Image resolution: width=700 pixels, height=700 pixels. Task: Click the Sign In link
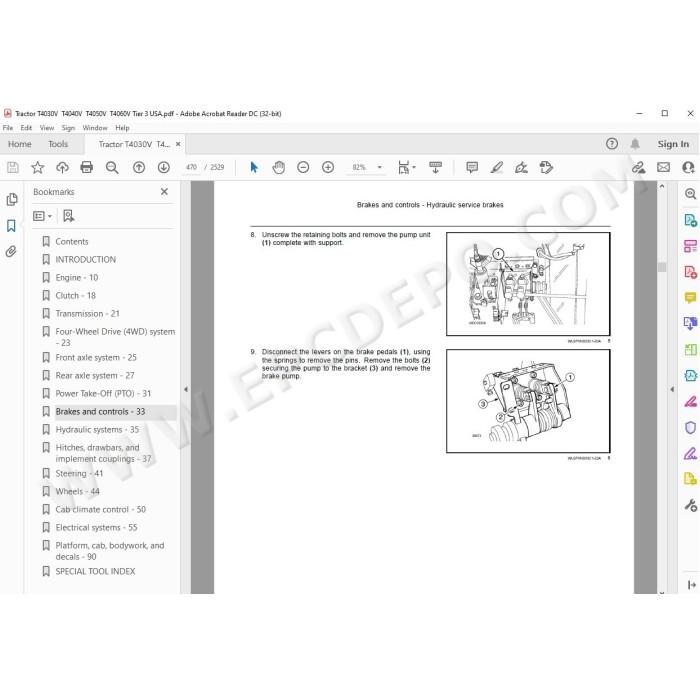pyautogui.click(x=673, y=144)
